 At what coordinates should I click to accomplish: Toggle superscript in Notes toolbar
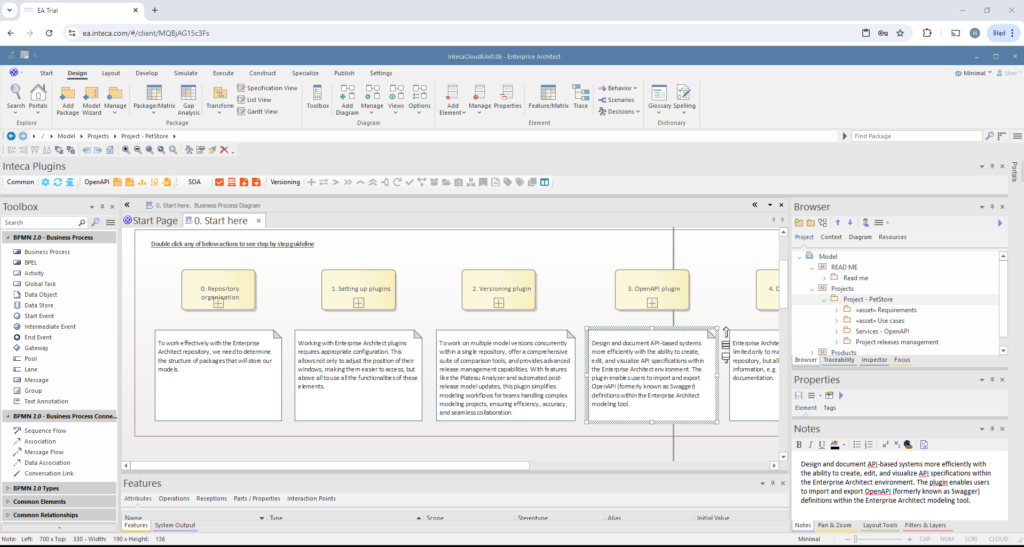(x=885, y=445)
